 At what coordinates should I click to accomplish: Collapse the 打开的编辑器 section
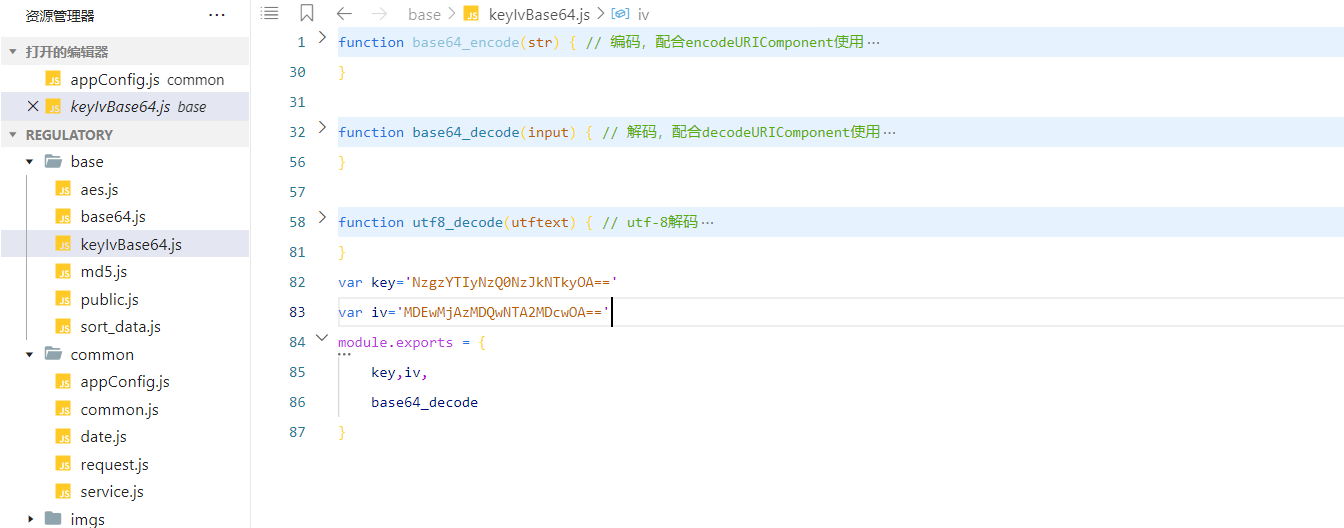[13, 52]
